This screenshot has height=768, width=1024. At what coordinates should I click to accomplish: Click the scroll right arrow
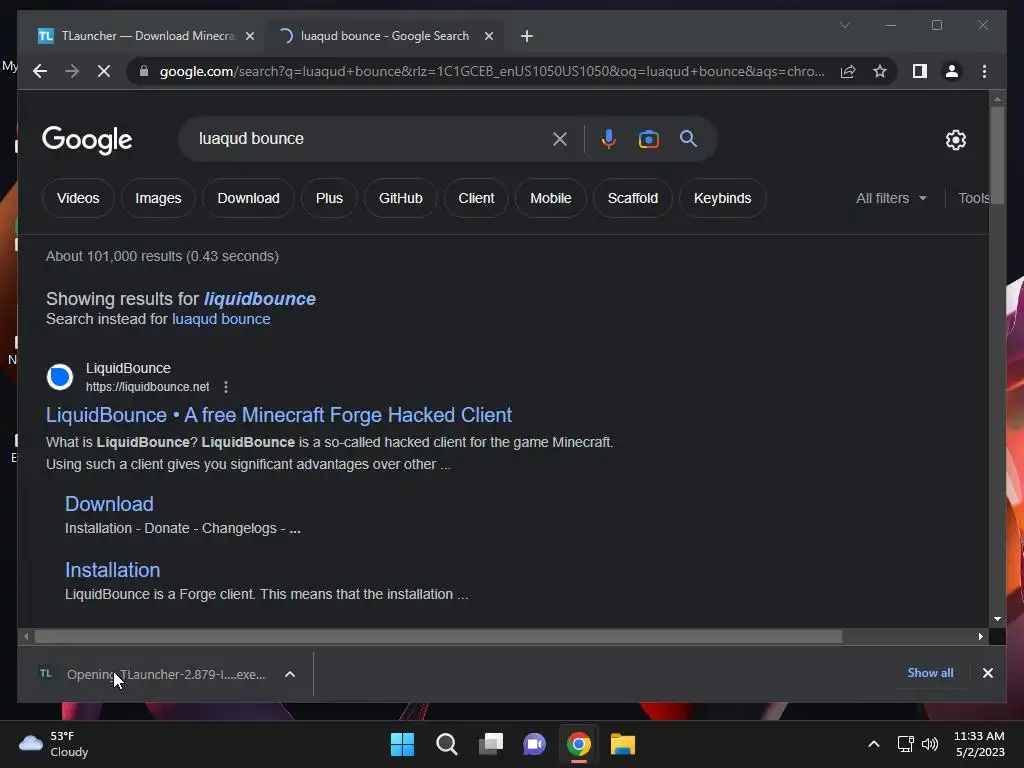tap(981, 636)
